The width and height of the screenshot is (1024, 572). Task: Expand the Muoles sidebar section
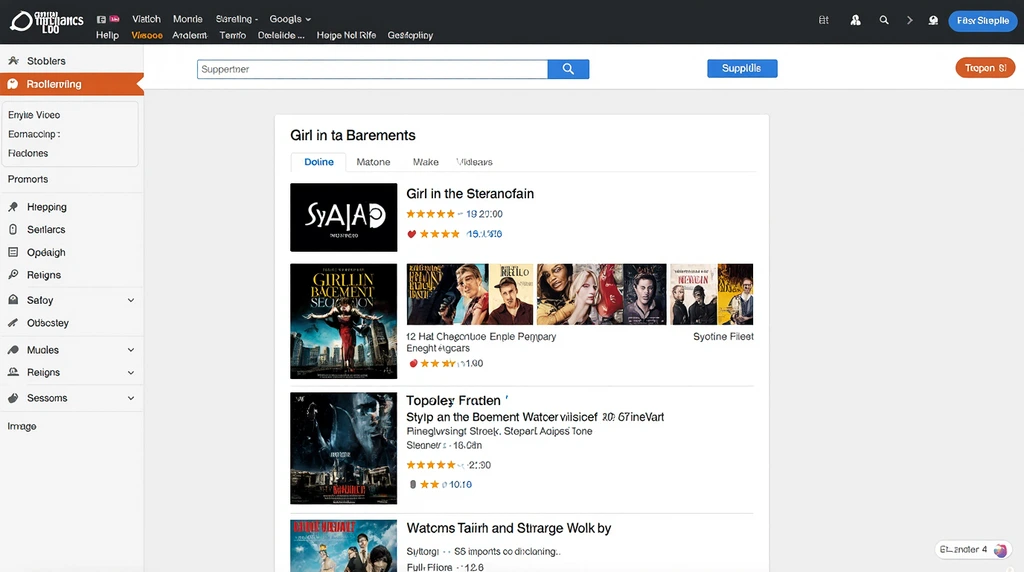pos(131,350)
